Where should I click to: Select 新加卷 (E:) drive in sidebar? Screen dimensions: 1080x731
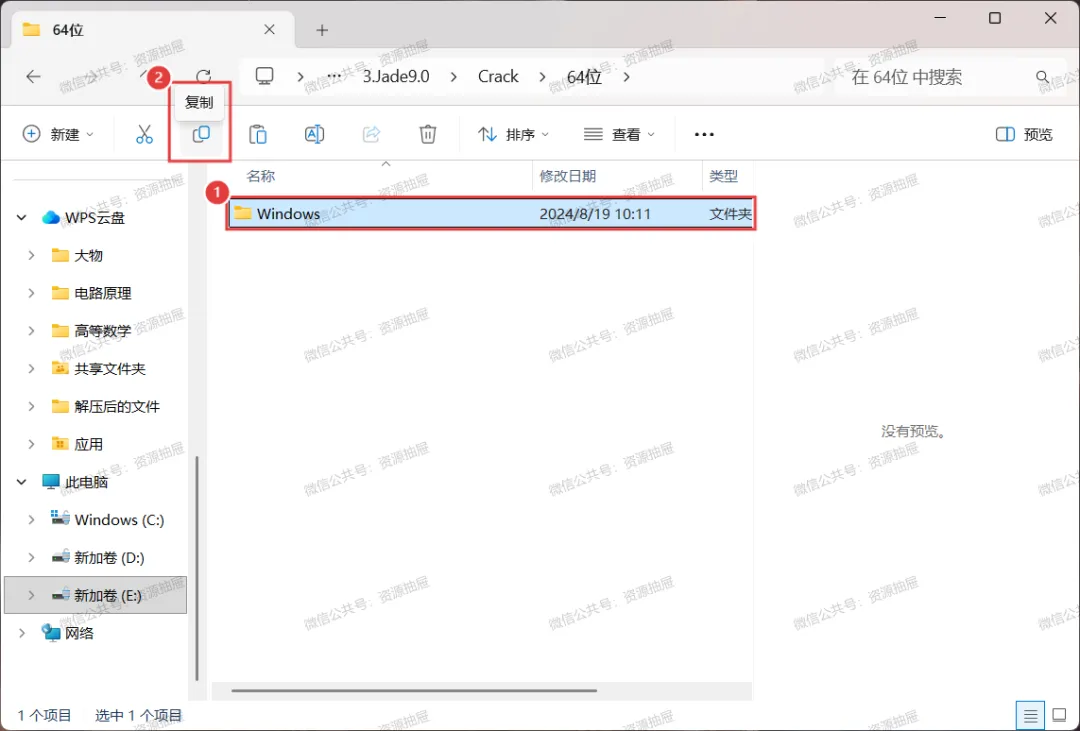(96, 595)
